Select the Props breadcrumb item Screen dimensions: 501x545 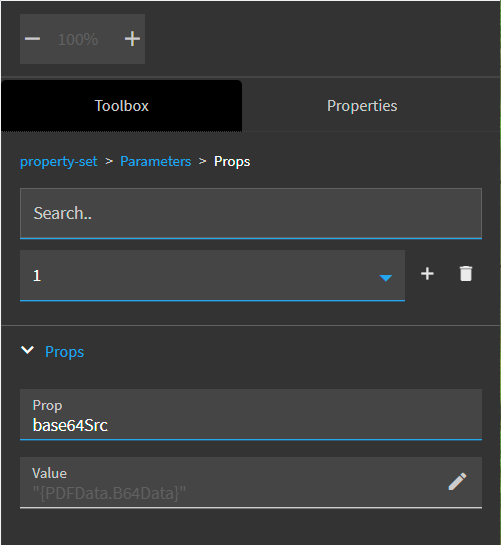(x=232, y=161)
